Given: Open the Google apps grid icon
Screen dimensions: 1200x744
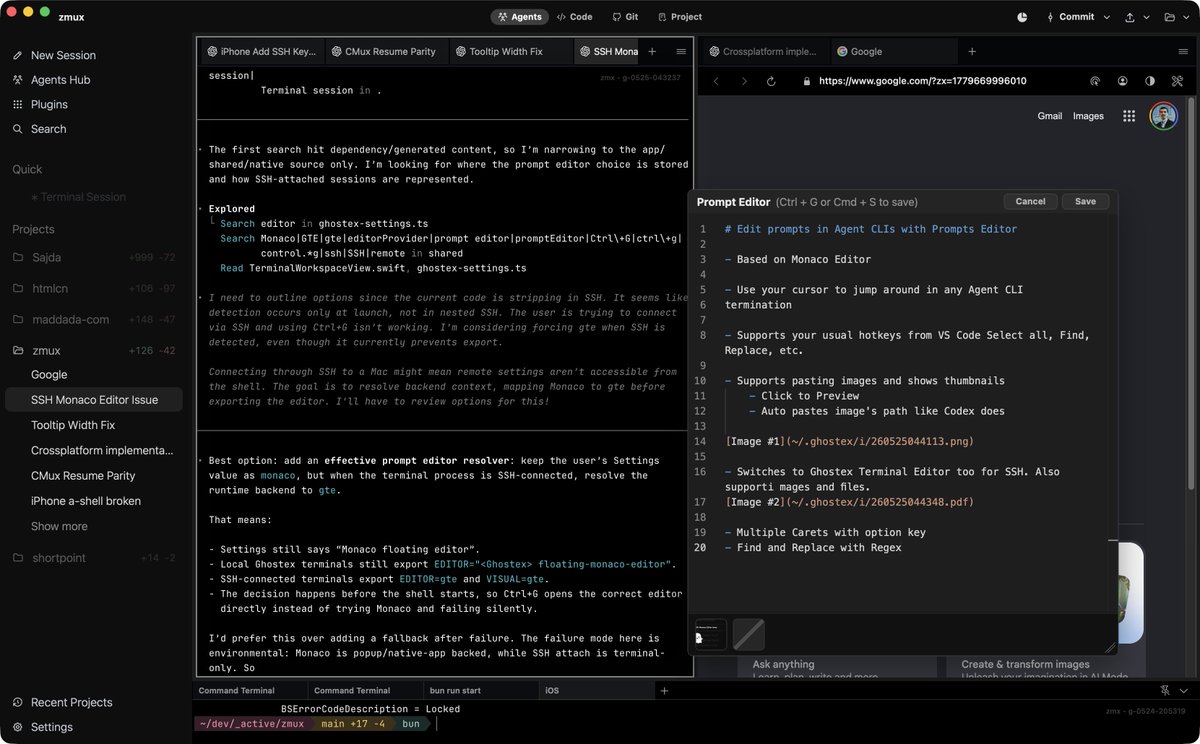Looking at the screenshot, I should pyautogui.click(x=1129, y=116).
